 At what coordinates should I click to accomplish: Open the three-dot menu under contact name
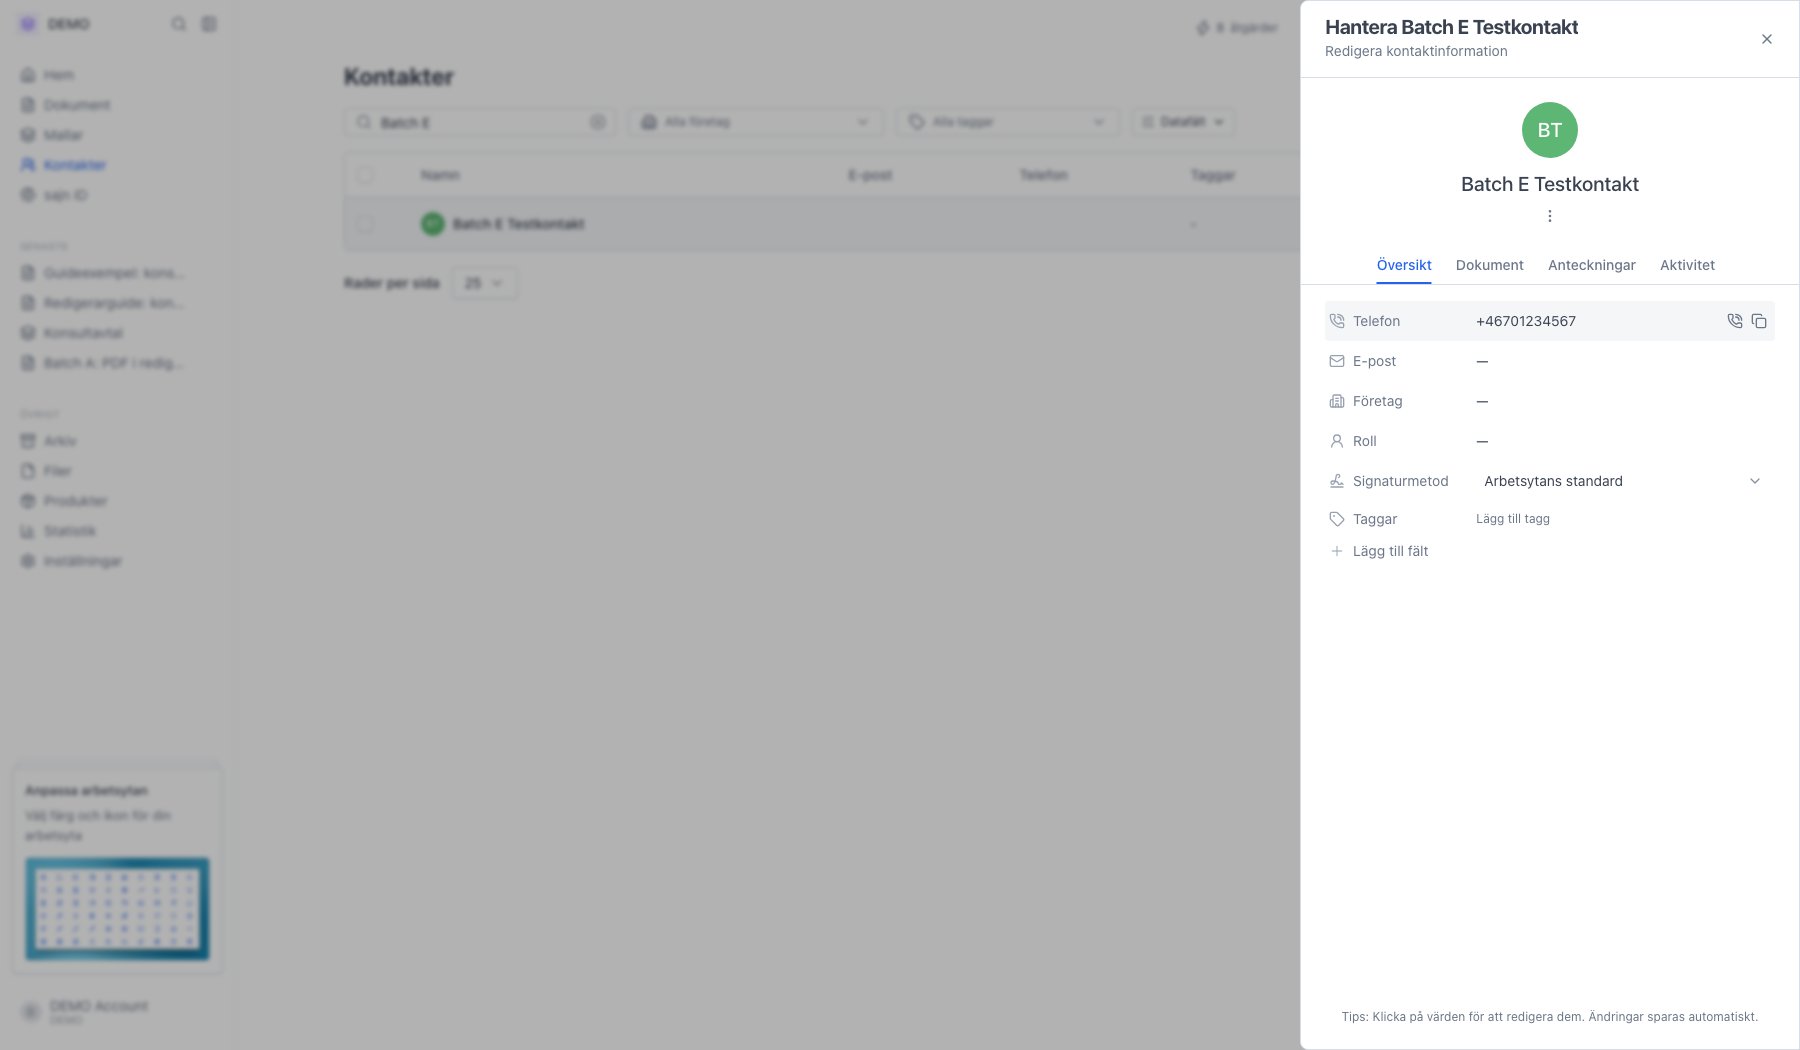1549,216
